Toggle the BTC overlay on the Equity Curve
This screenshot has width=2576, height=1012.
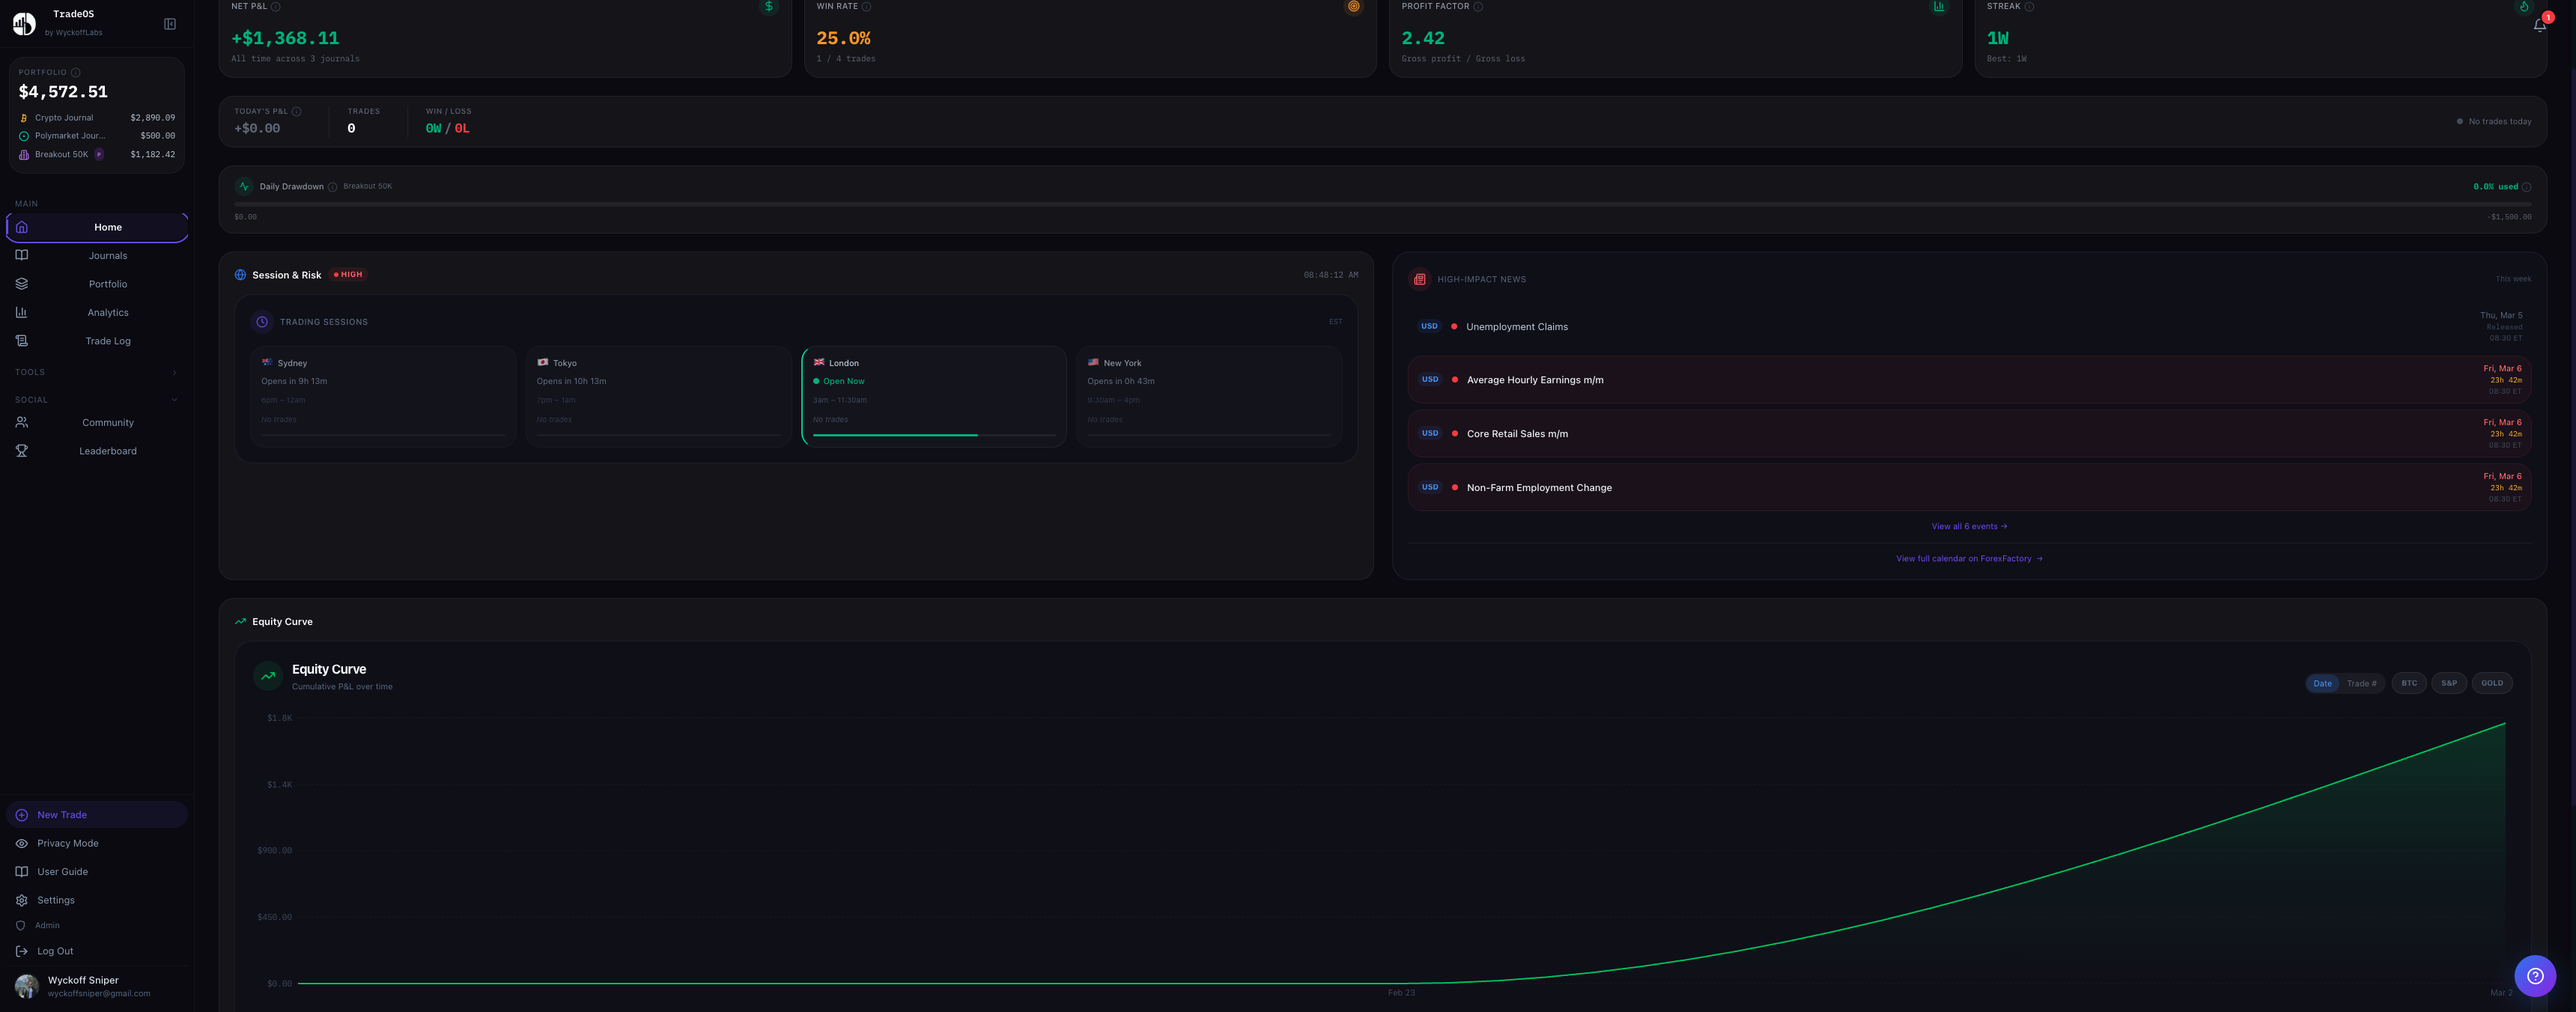tap(2408, 683)
